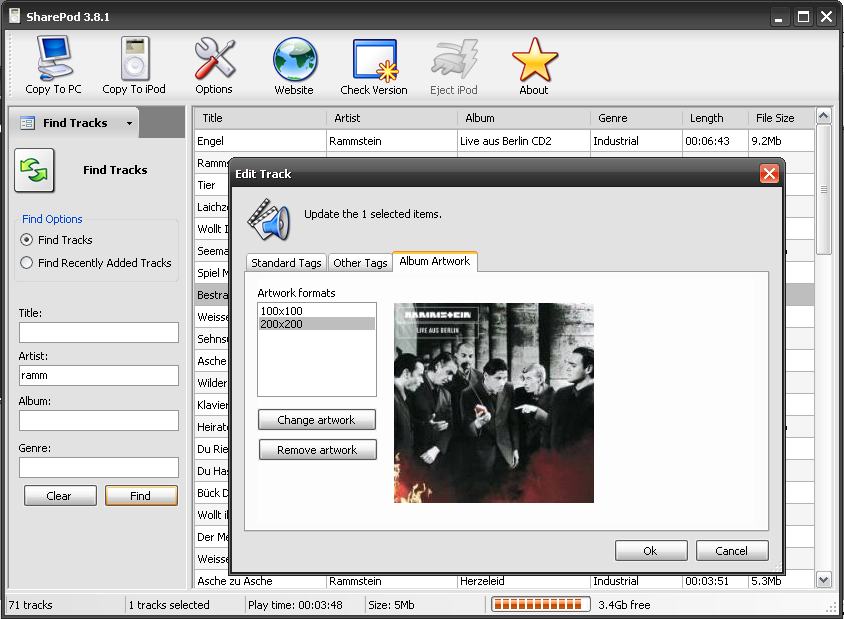Click the Find button
The width and height of the screenshot is (844, 619).
point(141,496)
